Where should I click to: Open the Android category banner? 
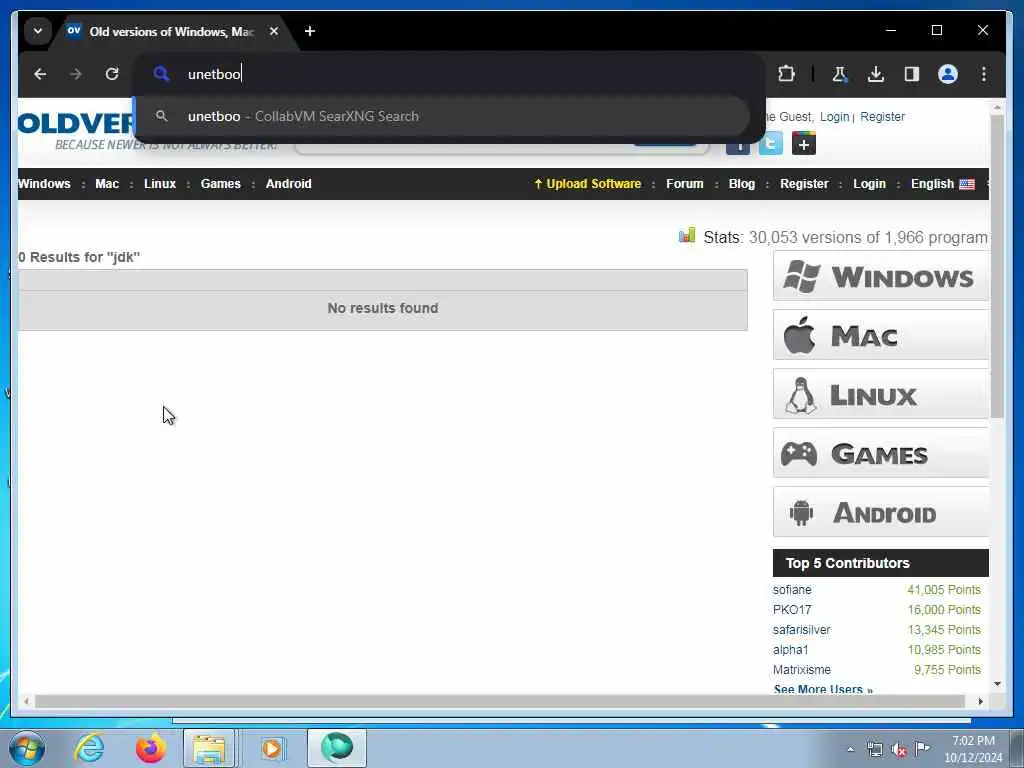click(x=880, y=512)
